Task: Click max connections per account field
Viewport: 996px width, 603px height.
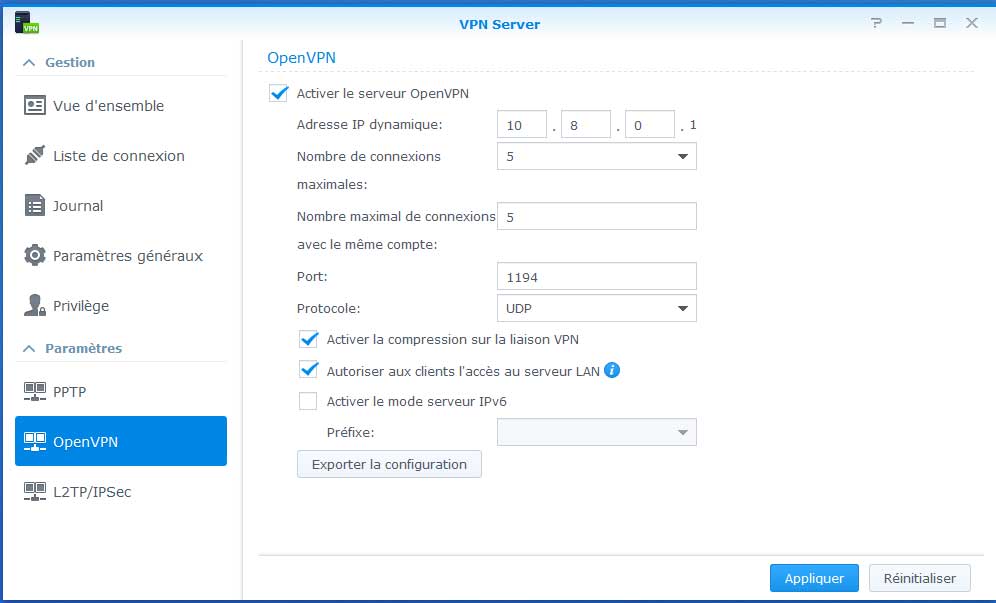Action: pyautogui.click(x=596, y=217)
